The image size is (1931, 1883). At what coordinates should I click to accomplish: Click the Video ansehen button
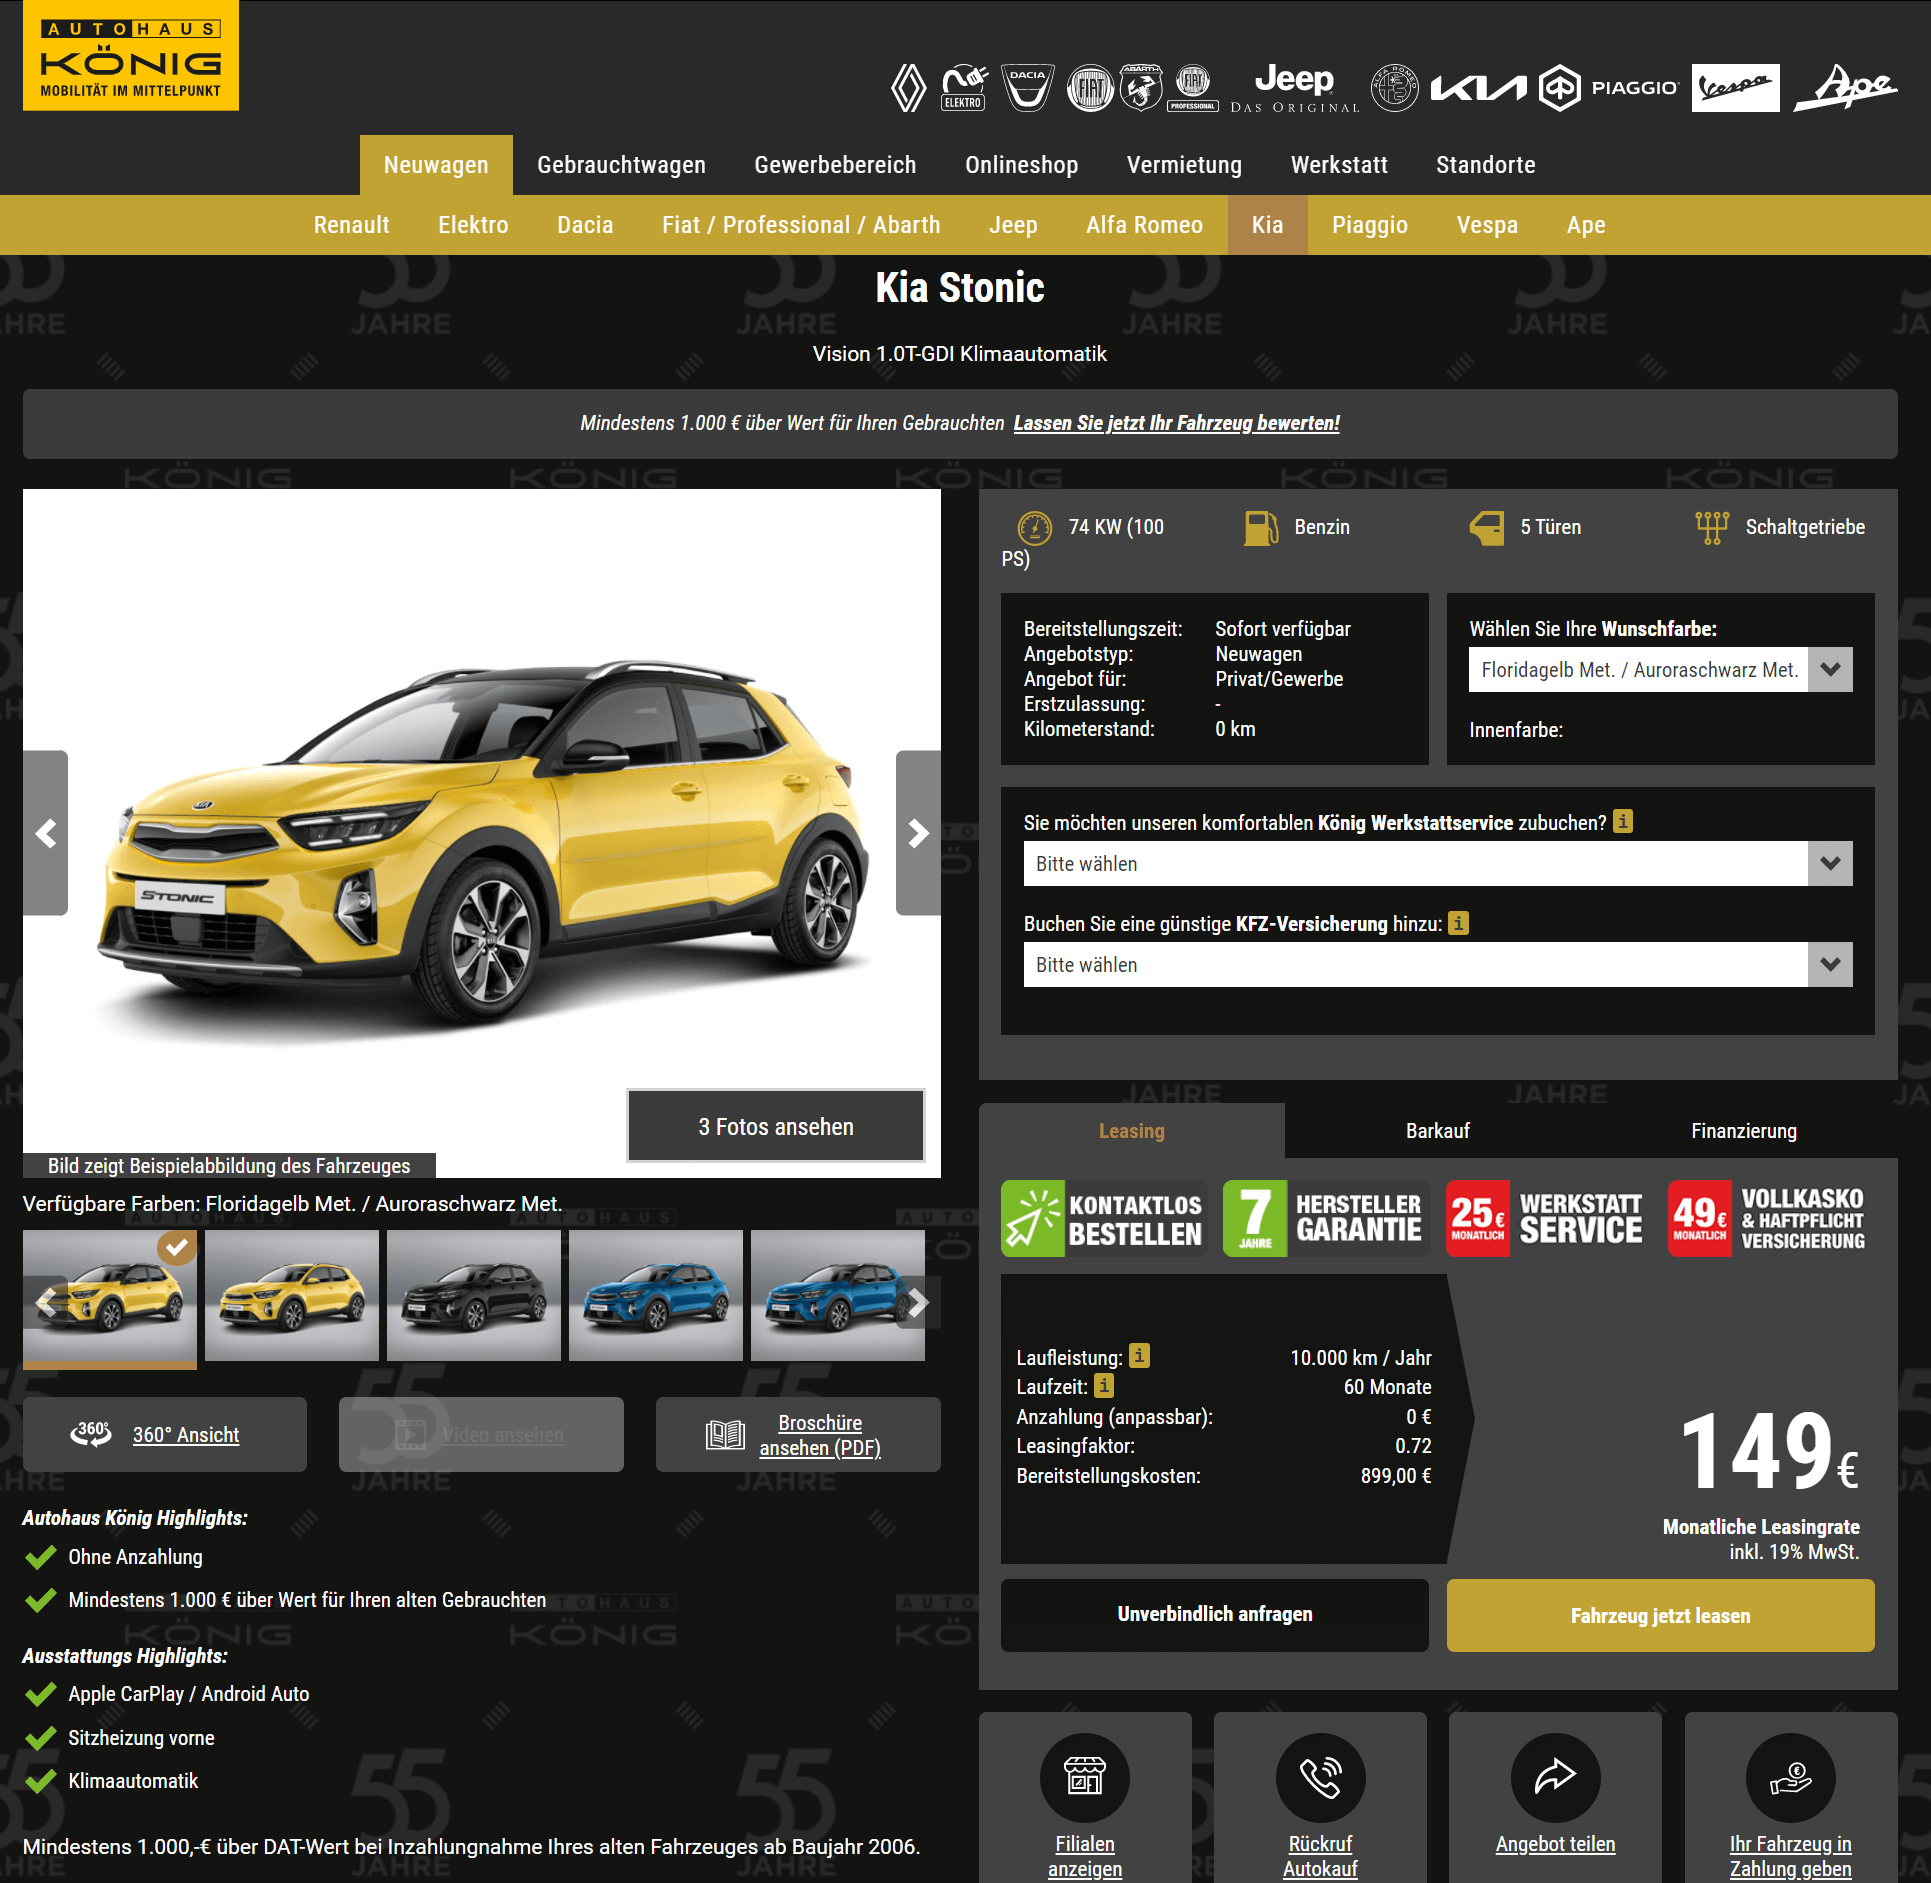click(x=481, y=1434)
